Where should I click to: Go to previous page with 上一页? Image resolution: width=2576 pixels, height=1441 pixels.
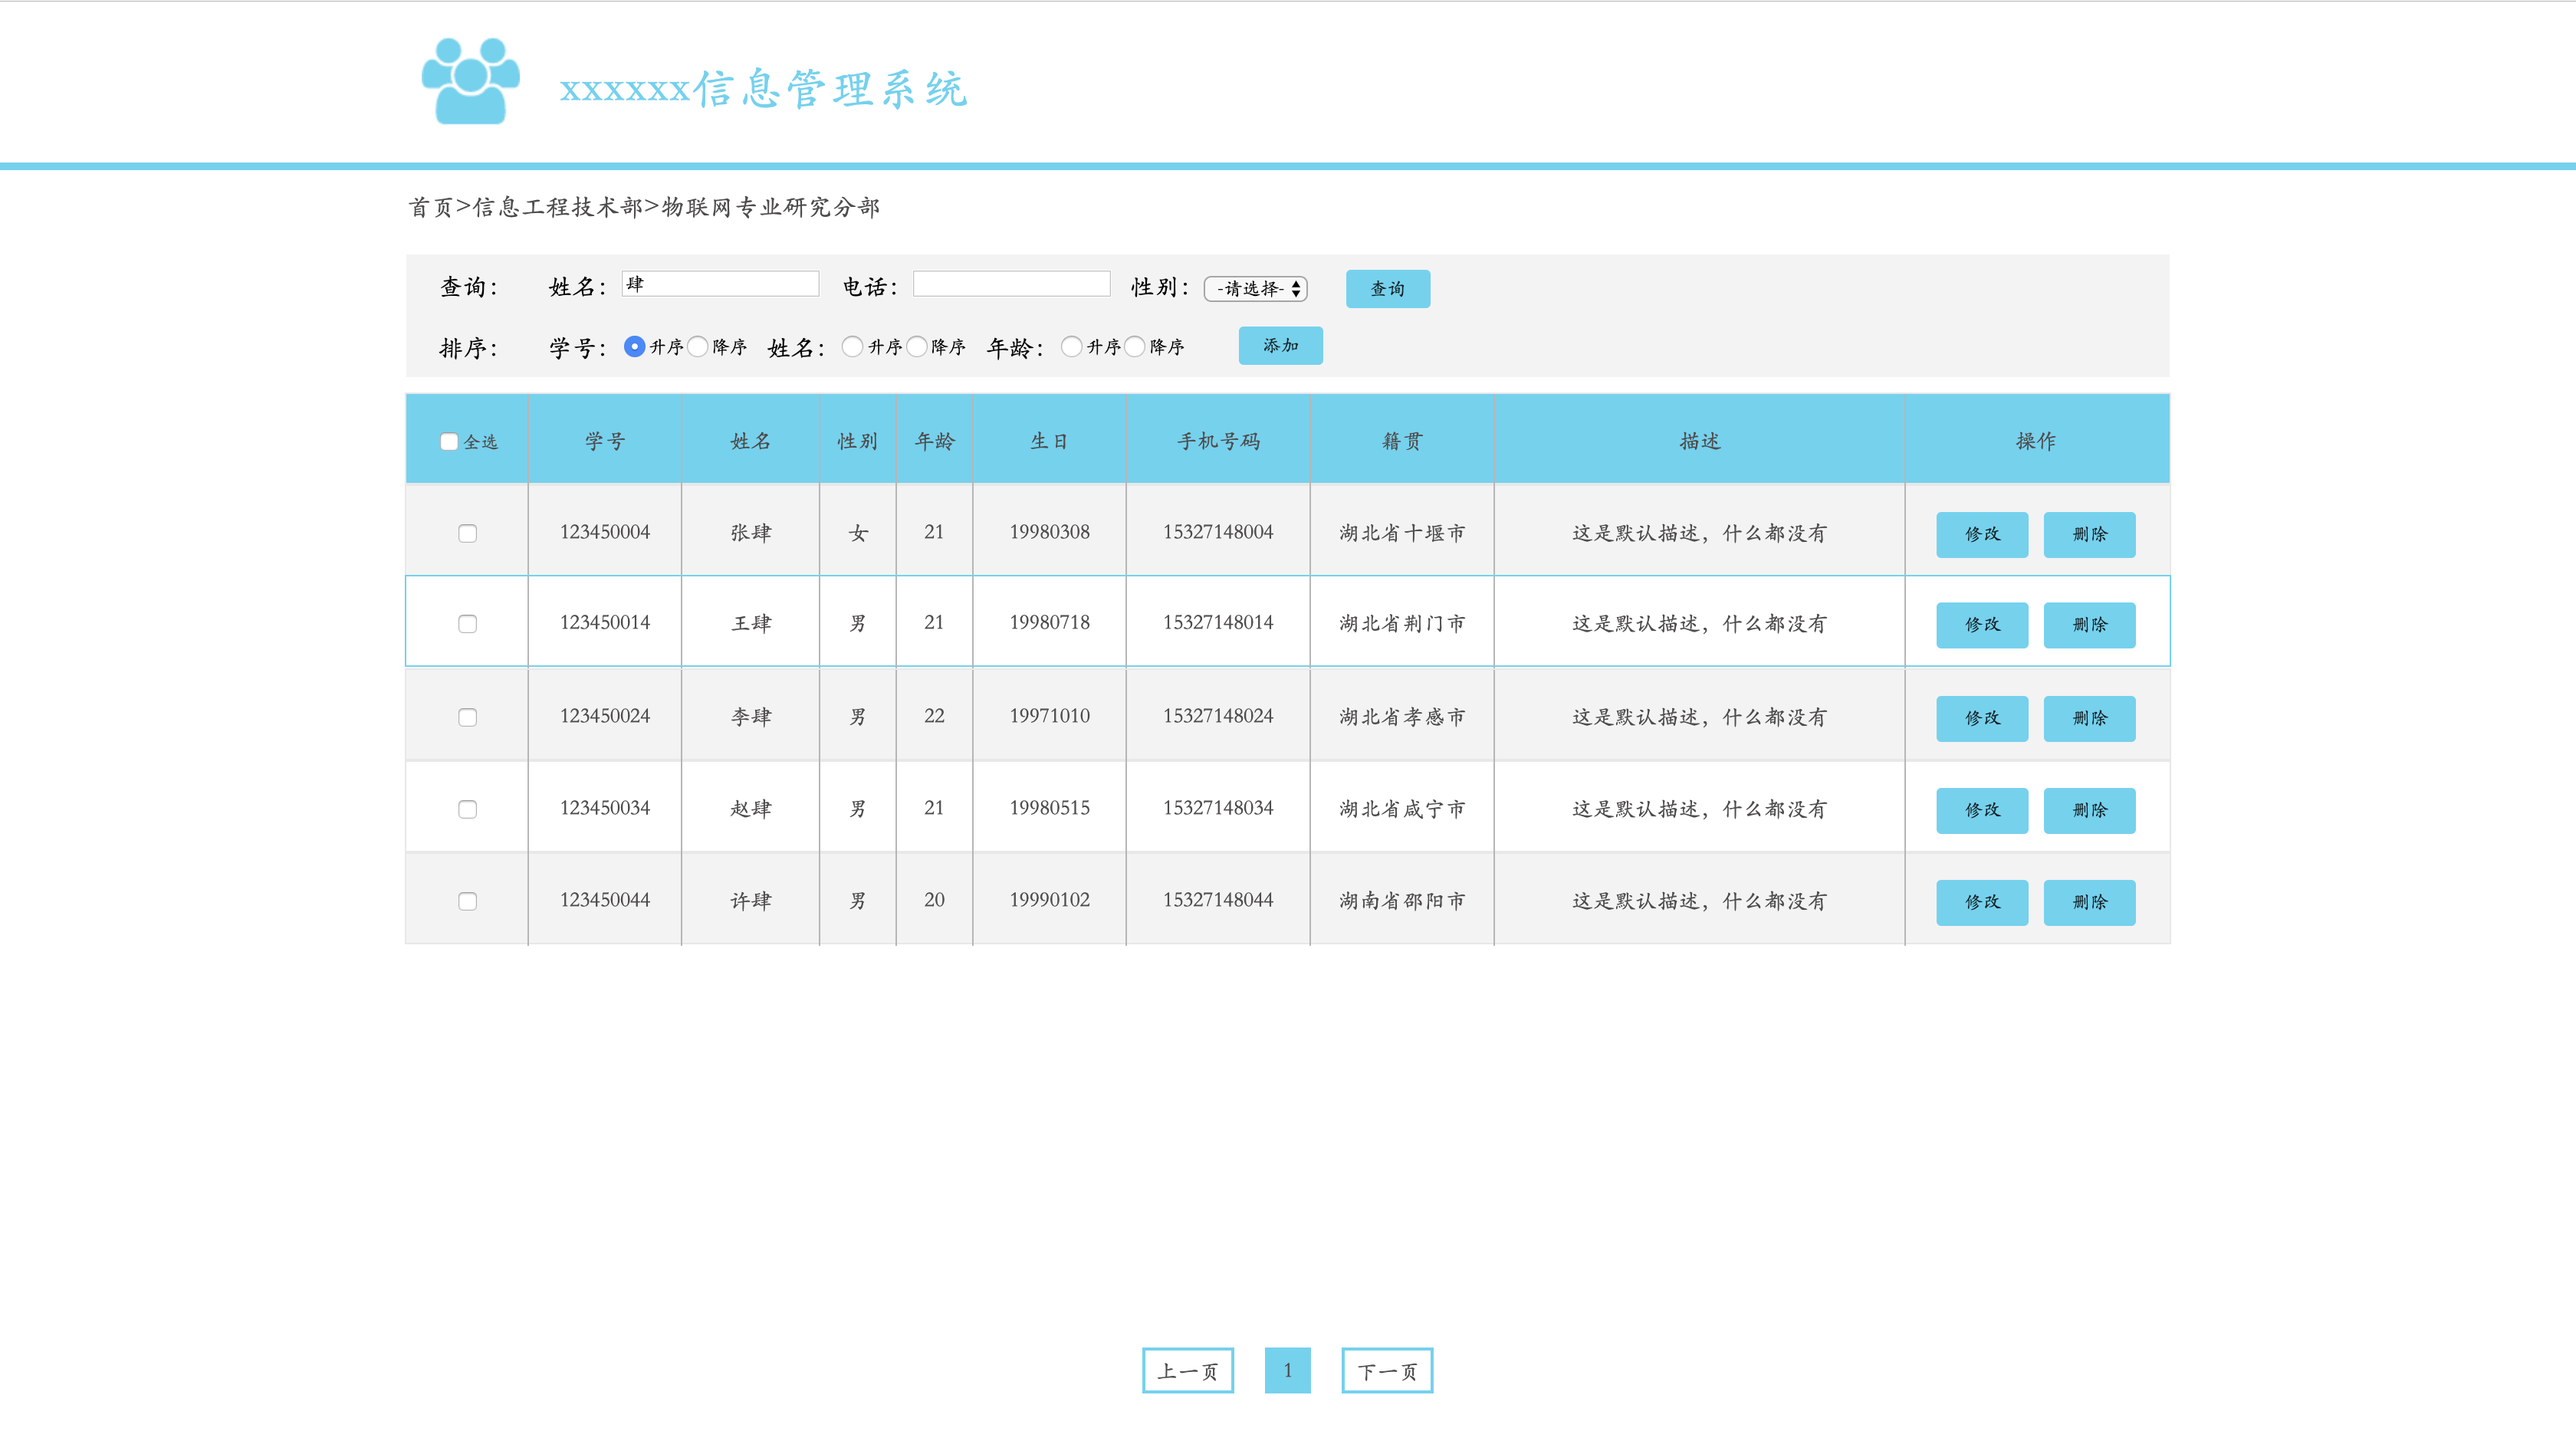[x=1188, y=1371]
